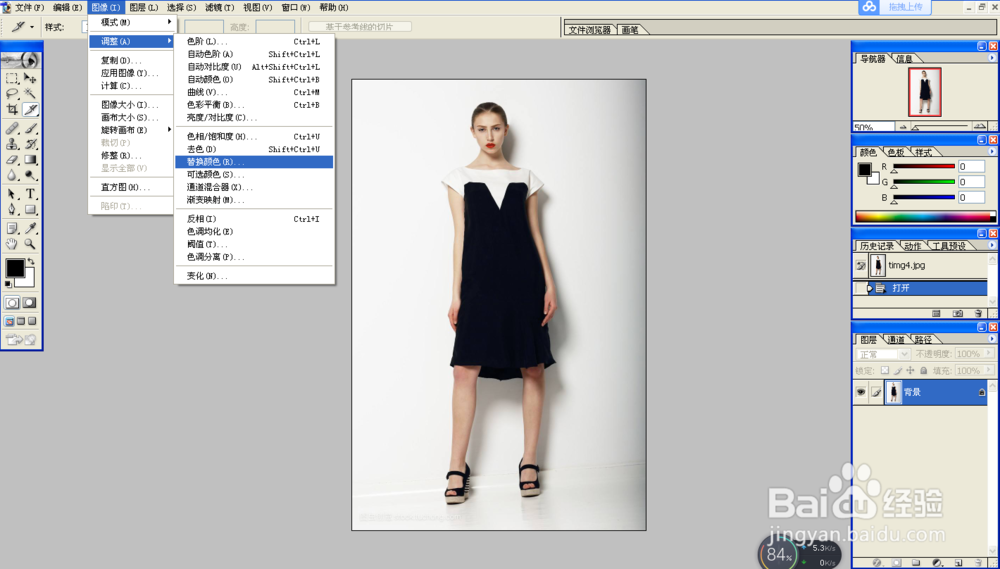Select the Rectangular Marquee tool
The image size is (1000, 569).
tap(12, 78)
